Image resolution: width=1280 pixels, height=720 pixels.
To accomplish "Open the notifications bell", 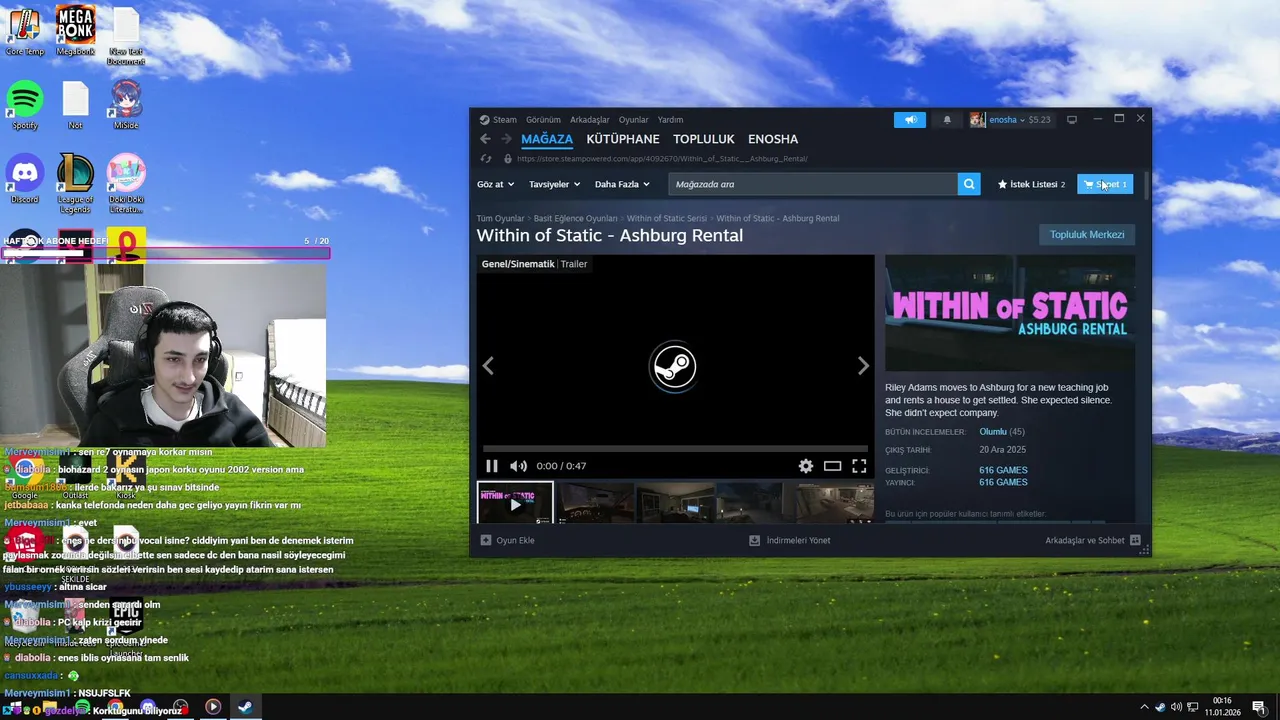I will [x=947, y=120].
